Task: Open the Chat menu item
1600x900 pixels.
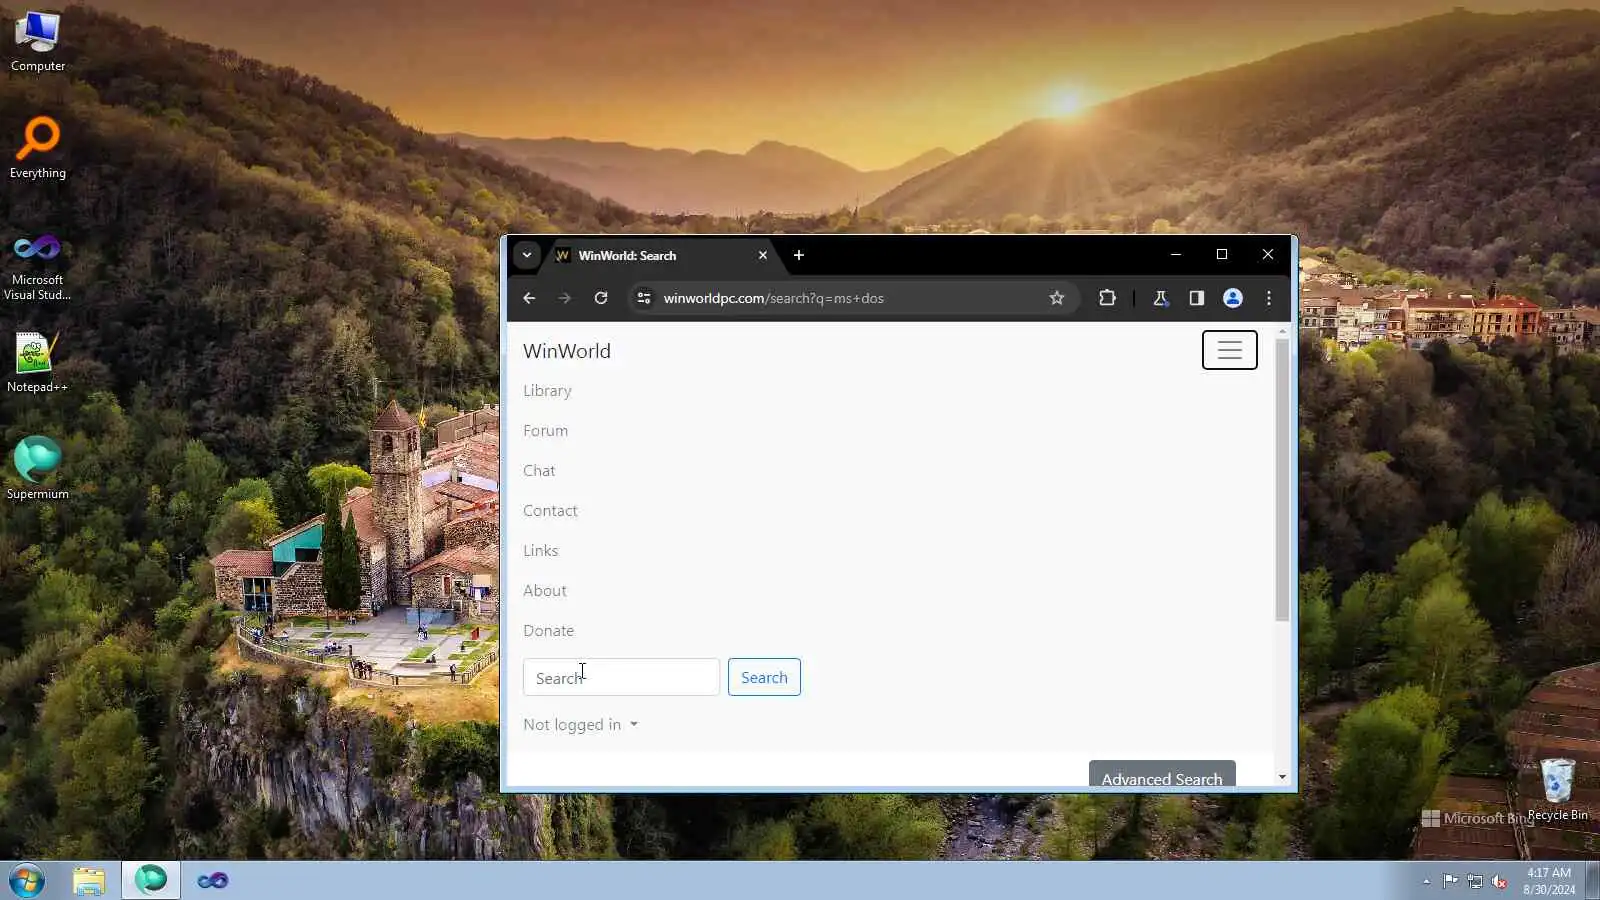Action: coord(539,471)
